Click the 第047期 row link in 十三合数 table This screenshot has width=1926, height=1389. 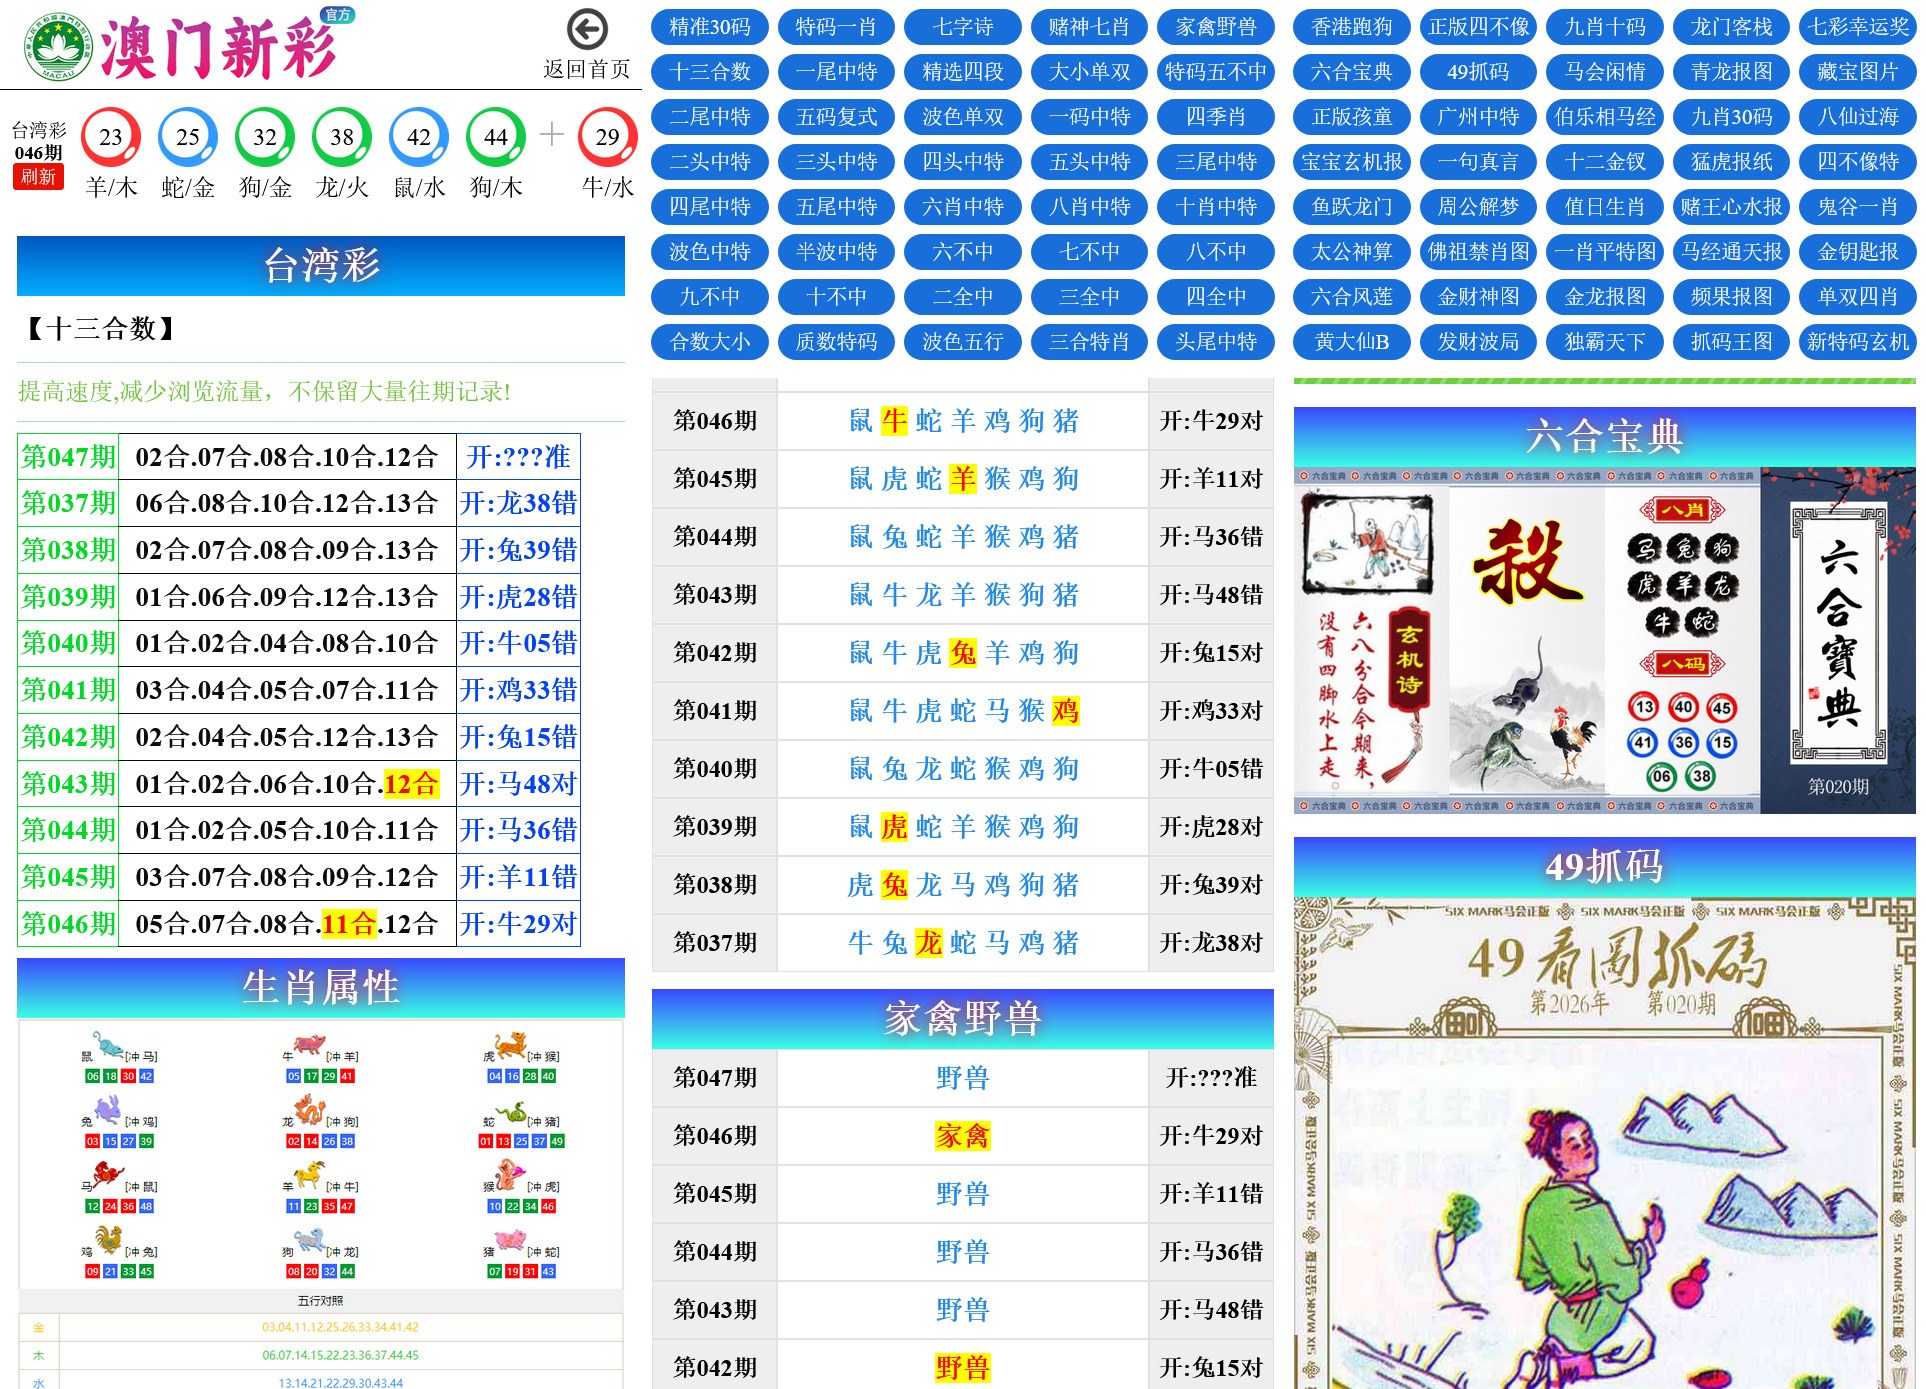(x=68, y=457)
